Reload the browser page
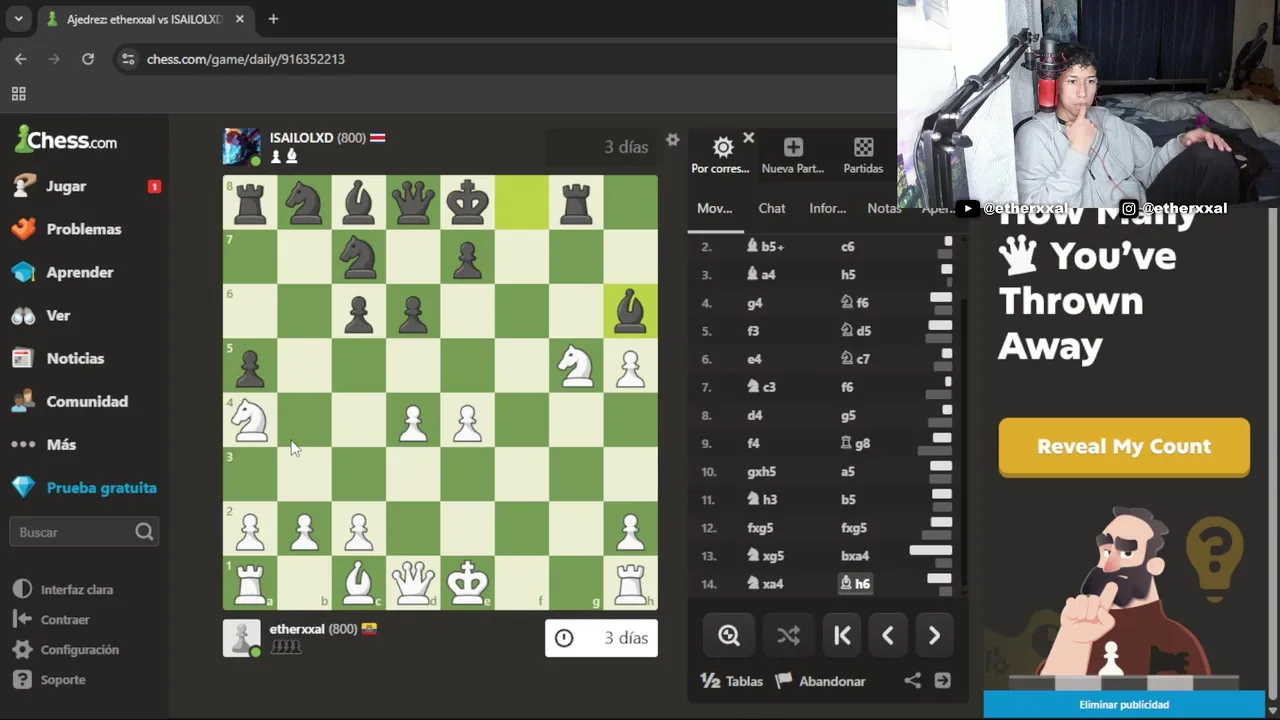The height and width of the screenshot is (720, 1280). (88, 59)
